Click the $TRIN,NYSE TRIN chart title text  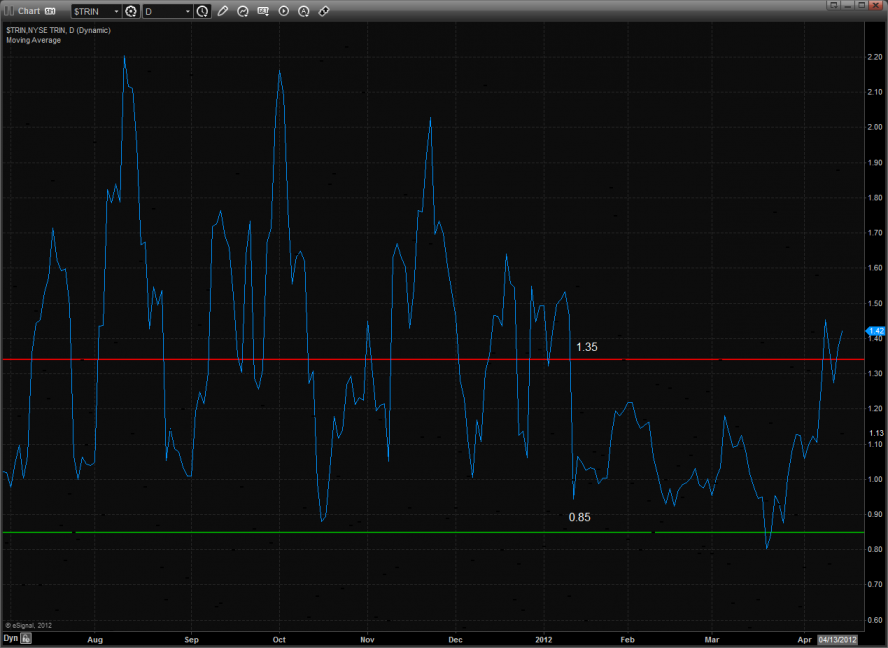58,30
